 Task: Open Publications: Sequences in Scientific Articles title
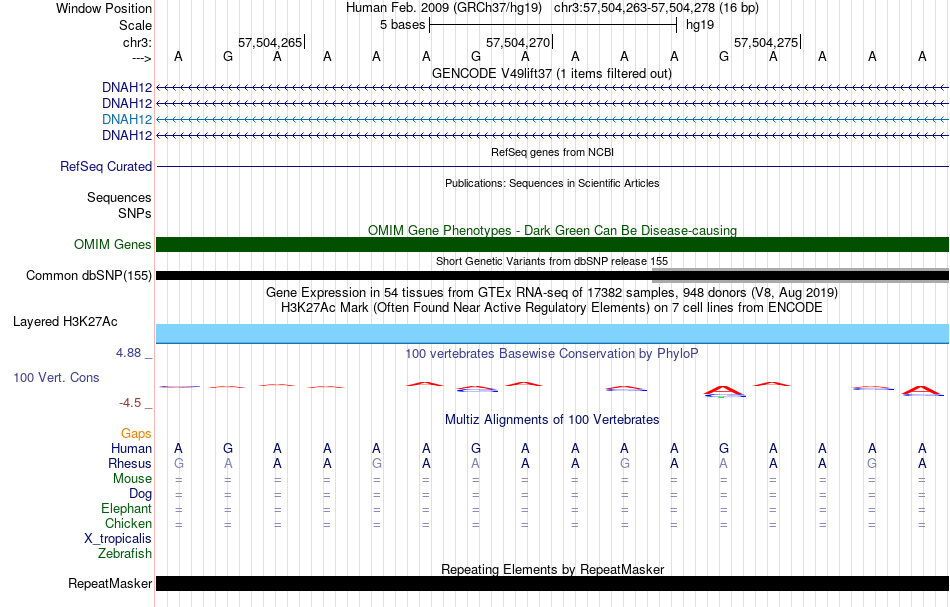click(552, 183)
